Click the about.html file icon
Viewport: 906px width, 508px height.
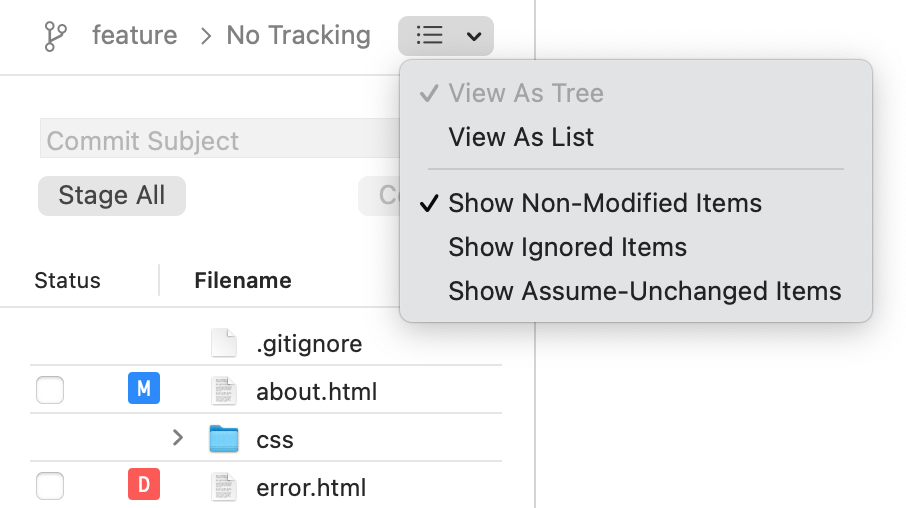pos(224,390)
